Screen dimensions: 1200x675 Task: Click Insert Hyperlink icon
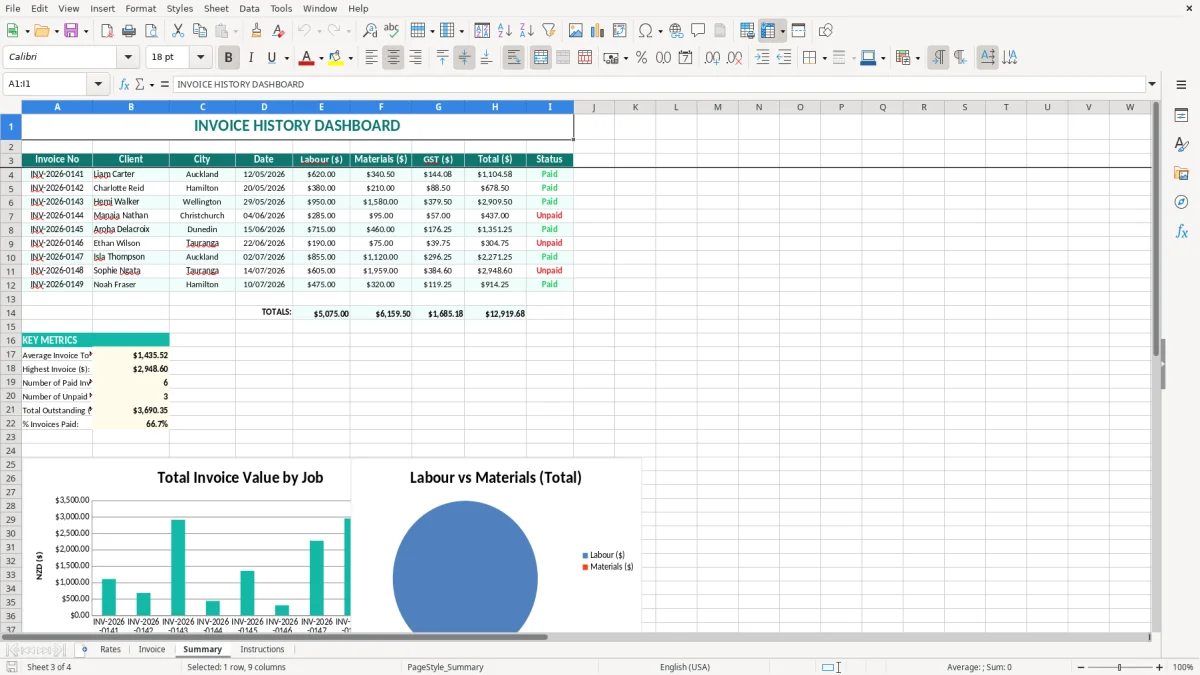point(676,31)
